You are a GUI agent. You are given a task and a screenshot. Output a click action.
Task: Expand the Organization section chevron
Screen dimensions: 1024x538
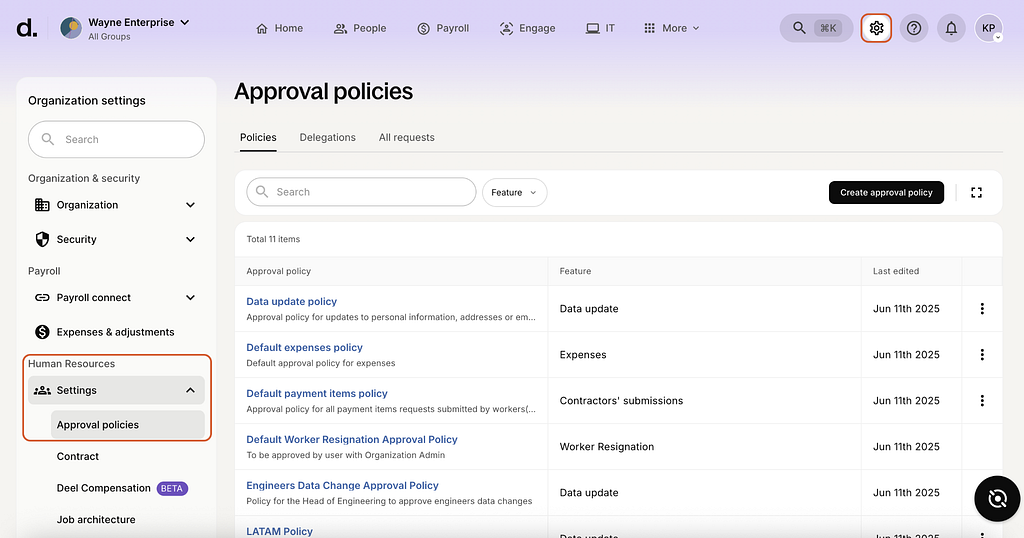pos(190,205)
